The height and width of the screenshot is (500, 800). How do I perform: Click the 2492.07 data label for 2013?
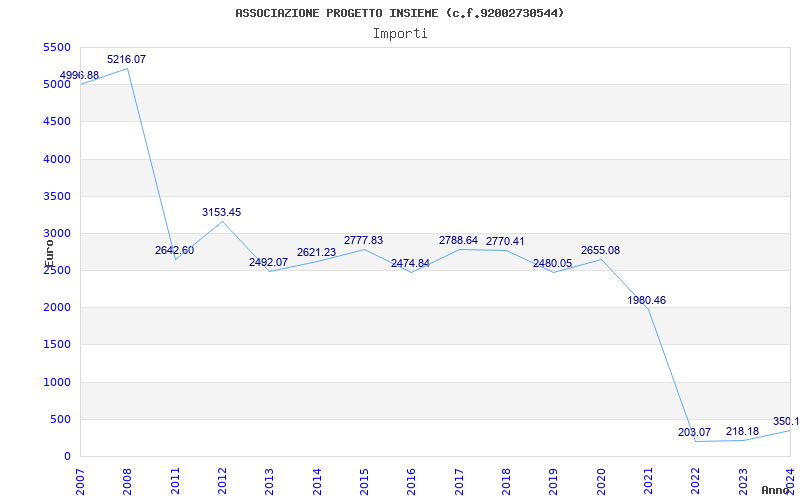tap(268, 263)
